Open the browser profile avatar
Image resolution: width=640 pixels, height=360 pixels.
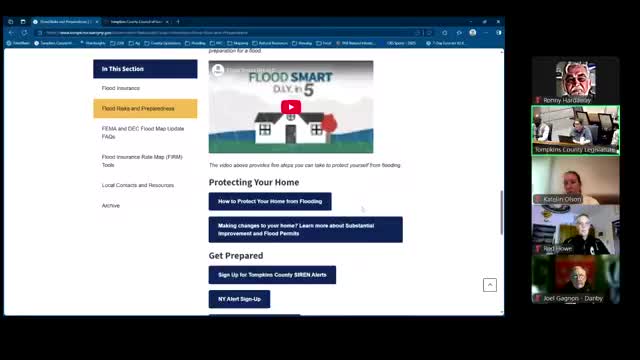click(x=473, y=33)
